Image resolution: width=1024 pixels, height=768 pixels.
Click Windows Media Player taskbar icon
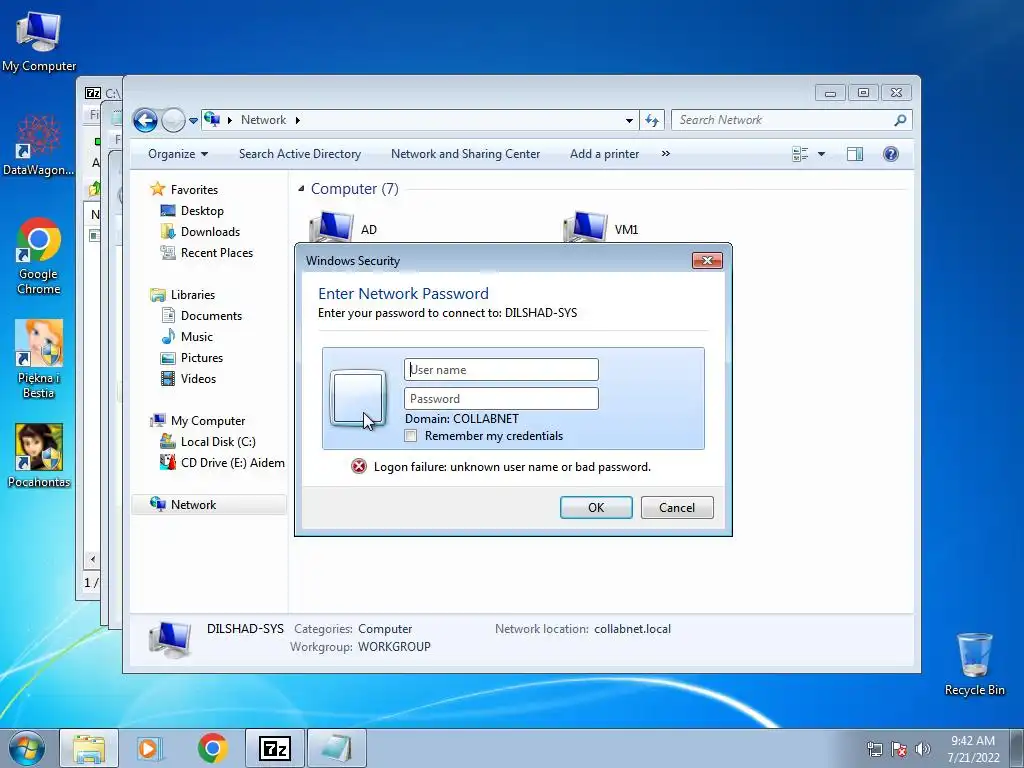pos(150,748)
